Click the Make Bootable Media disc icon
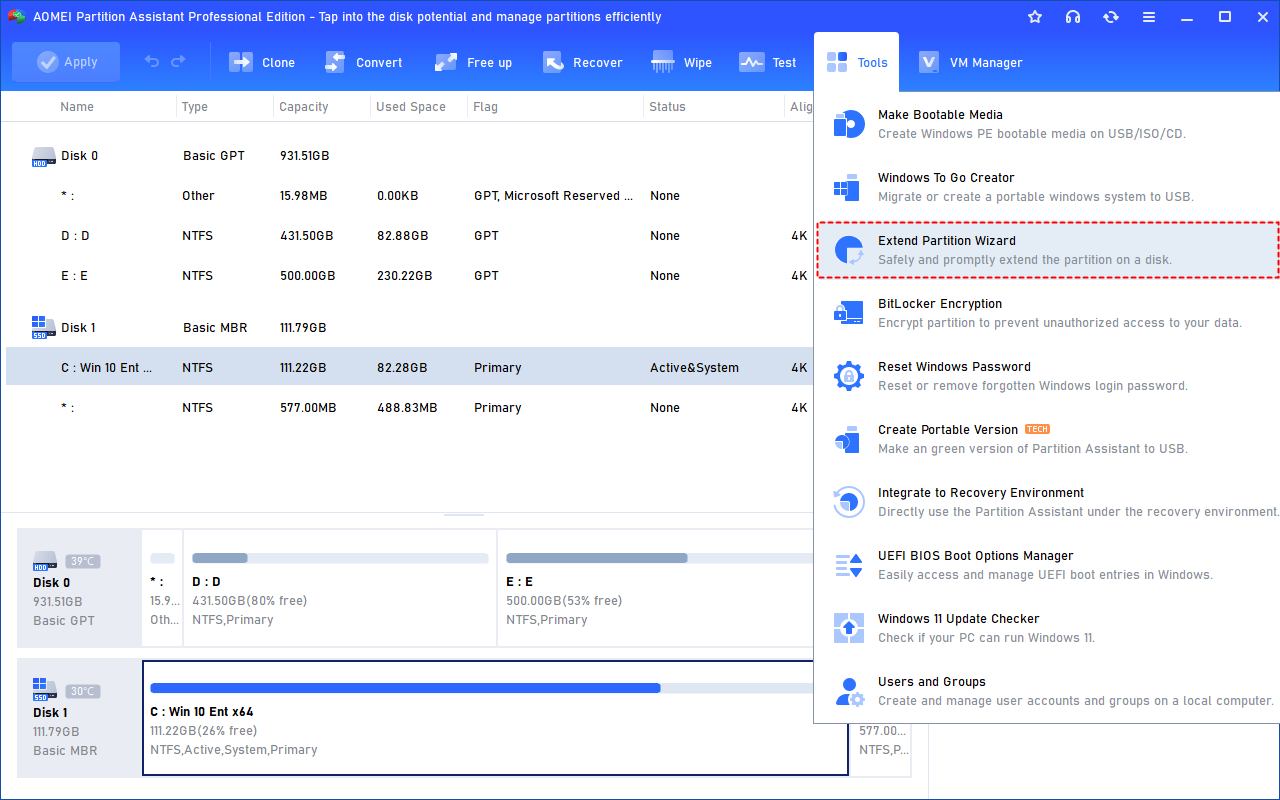The height and width of the screenshot is (800, 1280). pos(848,124)
